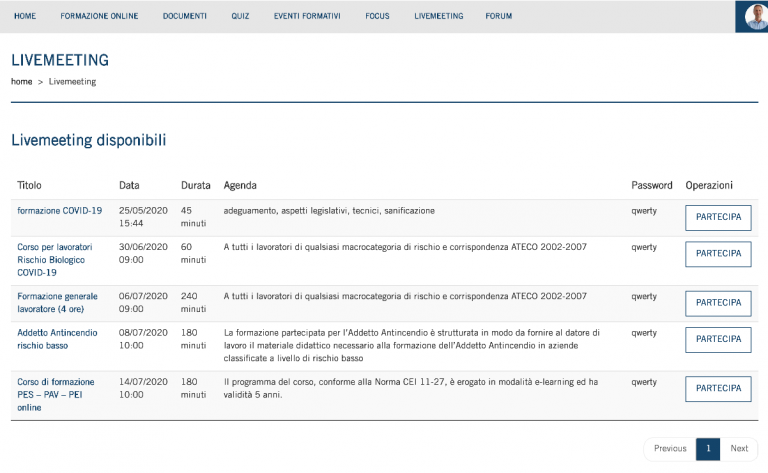
Task: Click qwerty password in Formazione generale row
Action: pyautogui.click(x=644, y=297)
